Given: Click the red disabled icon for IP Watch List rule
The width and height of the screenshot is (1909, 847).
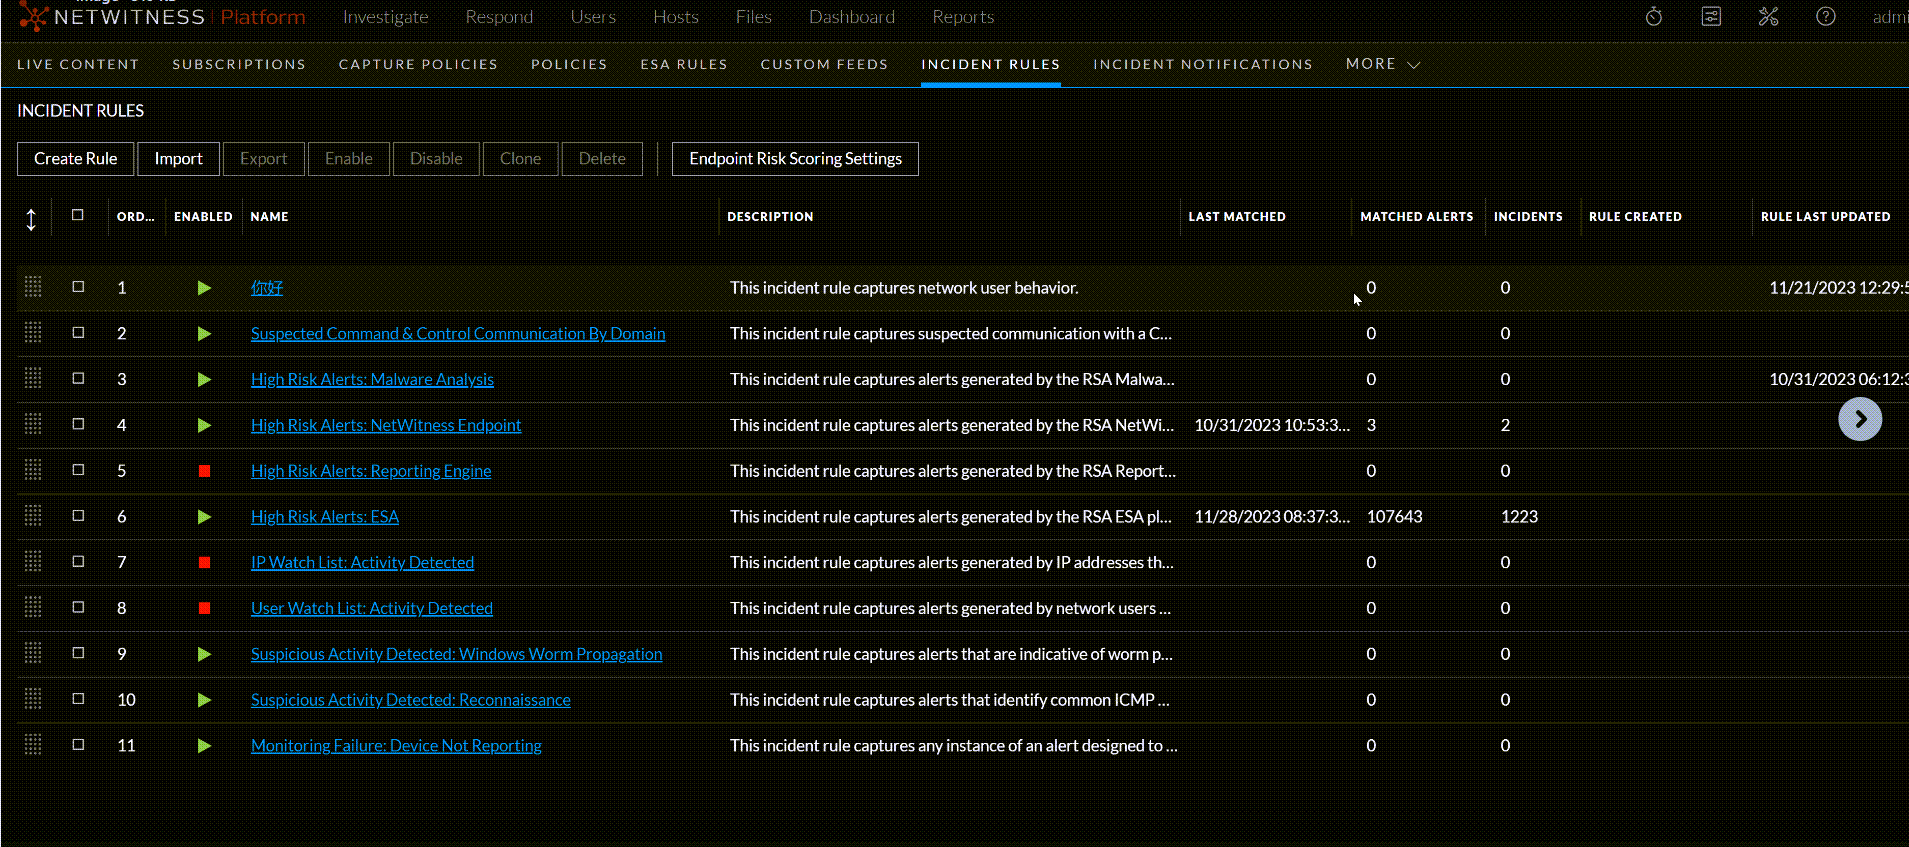Looking at the screenshot, I should pyautogui.click(x=204, y=563).
